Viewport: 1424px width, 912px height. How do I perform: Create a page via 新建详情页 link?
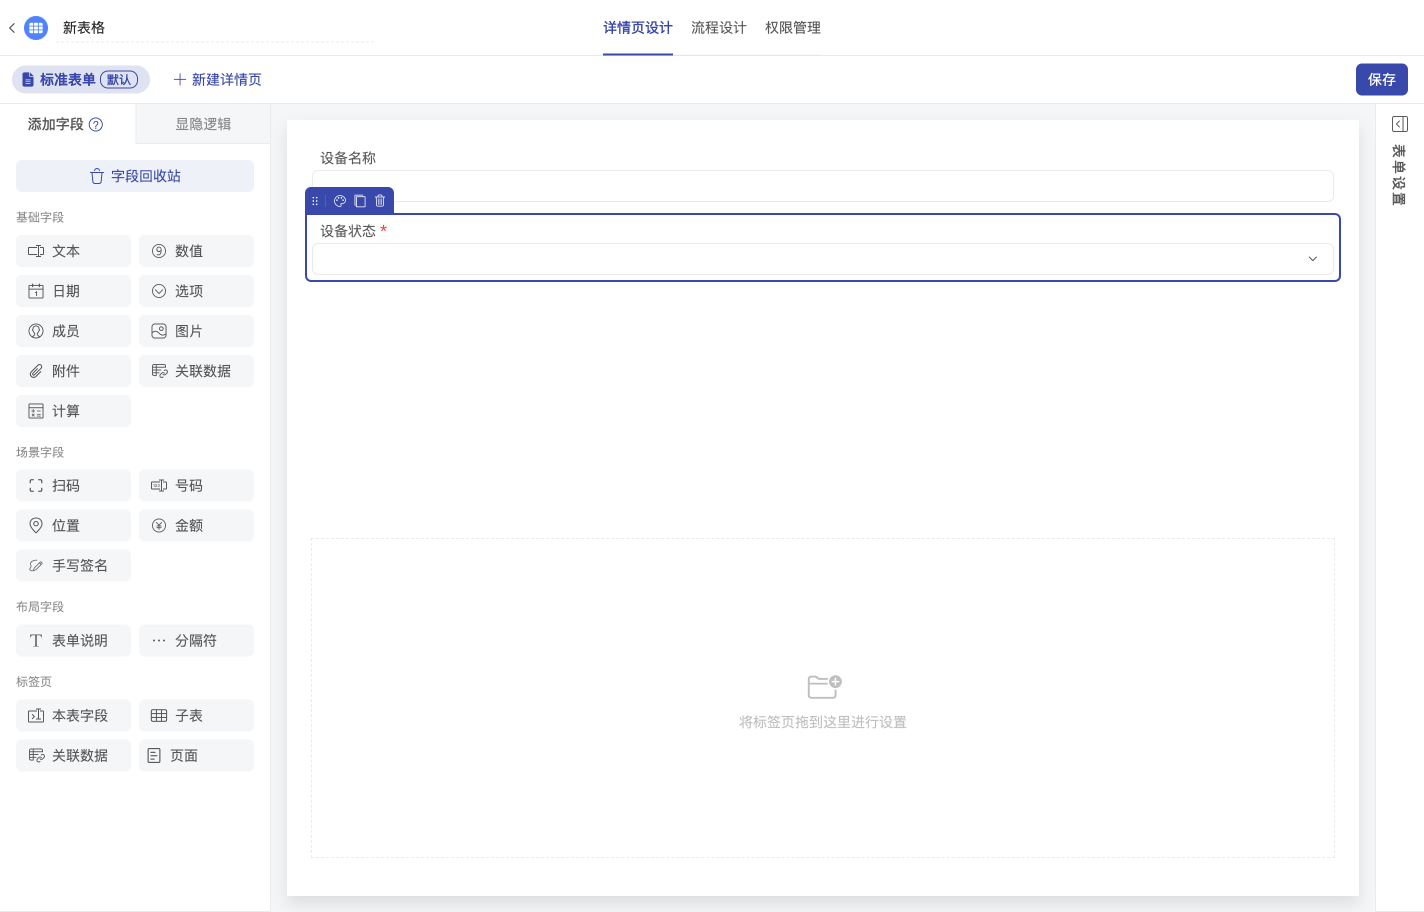click(217, 79)
